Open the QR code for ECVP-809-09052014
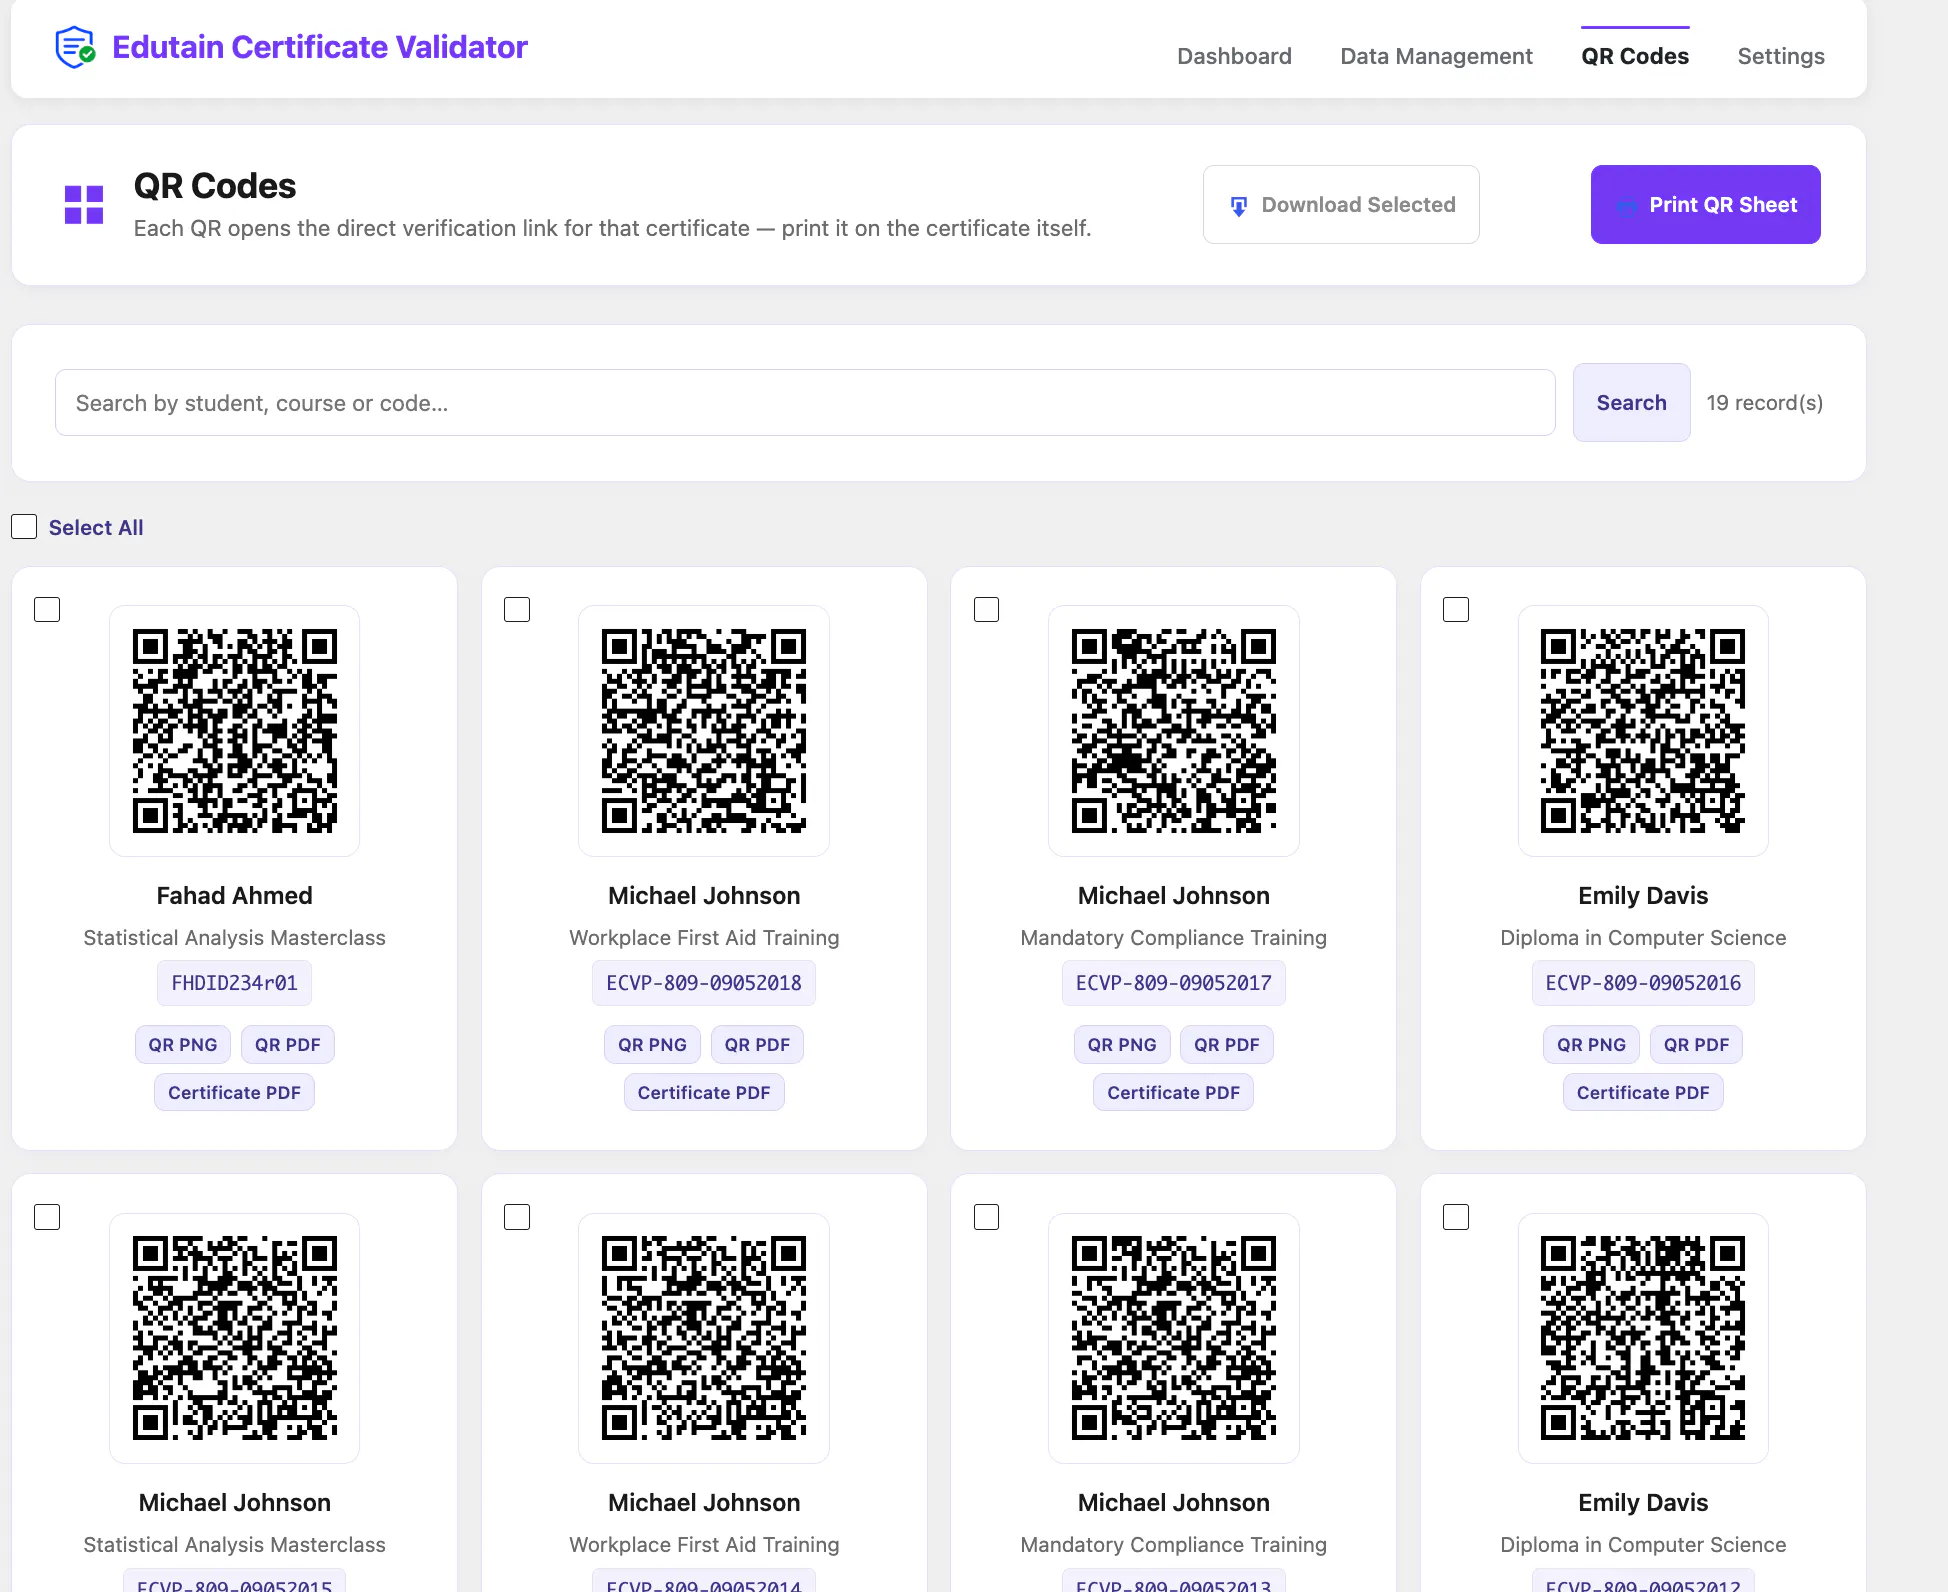Image resolution: width=1948 pixels, height=1592 pixels. 704,1338
